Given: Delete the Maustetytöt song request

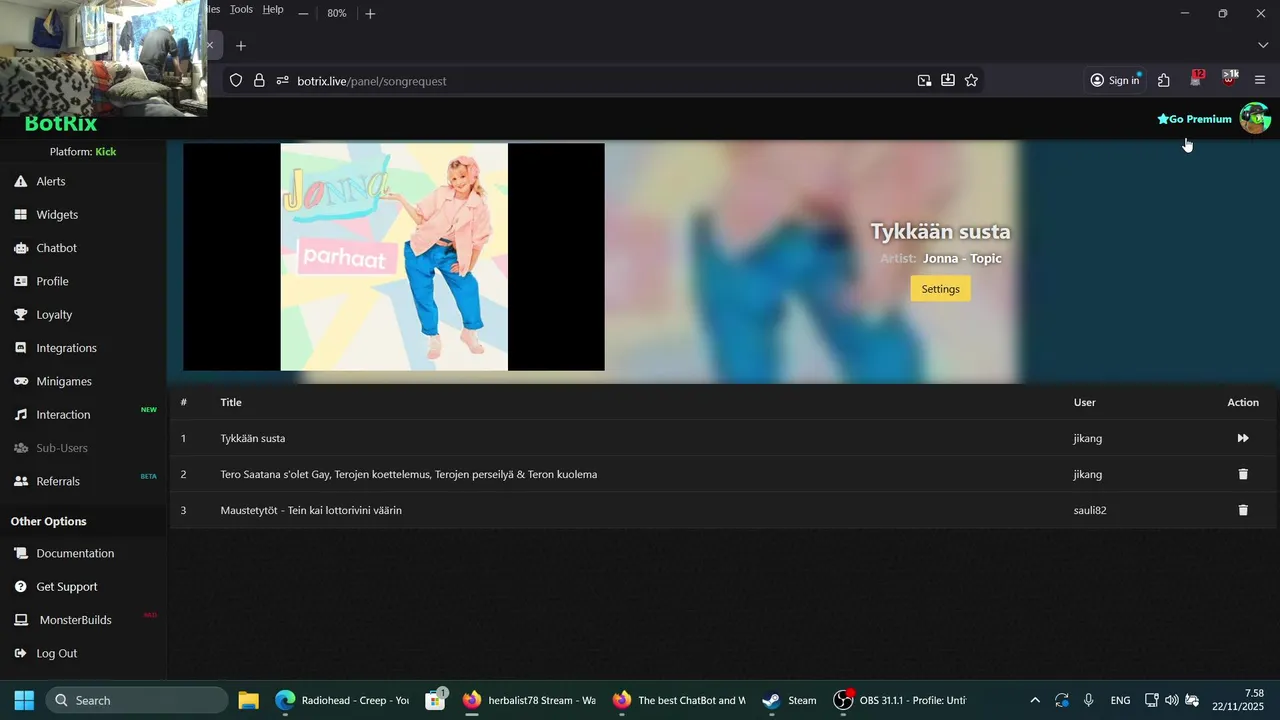Looking at the screenshot, I should 1243,510.
